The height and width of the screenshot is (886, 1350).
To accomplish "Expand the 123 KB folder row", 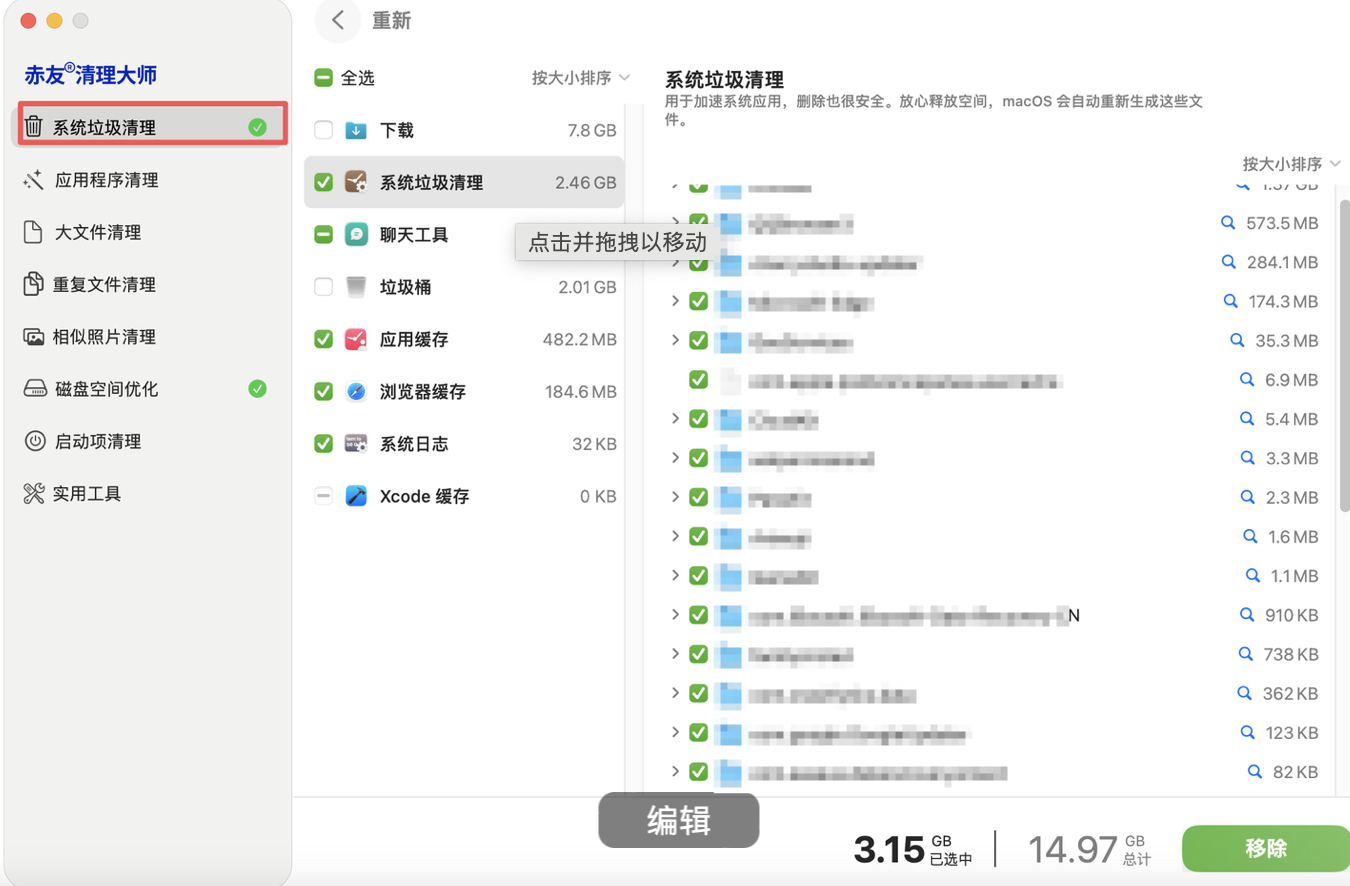I will 675,732.
